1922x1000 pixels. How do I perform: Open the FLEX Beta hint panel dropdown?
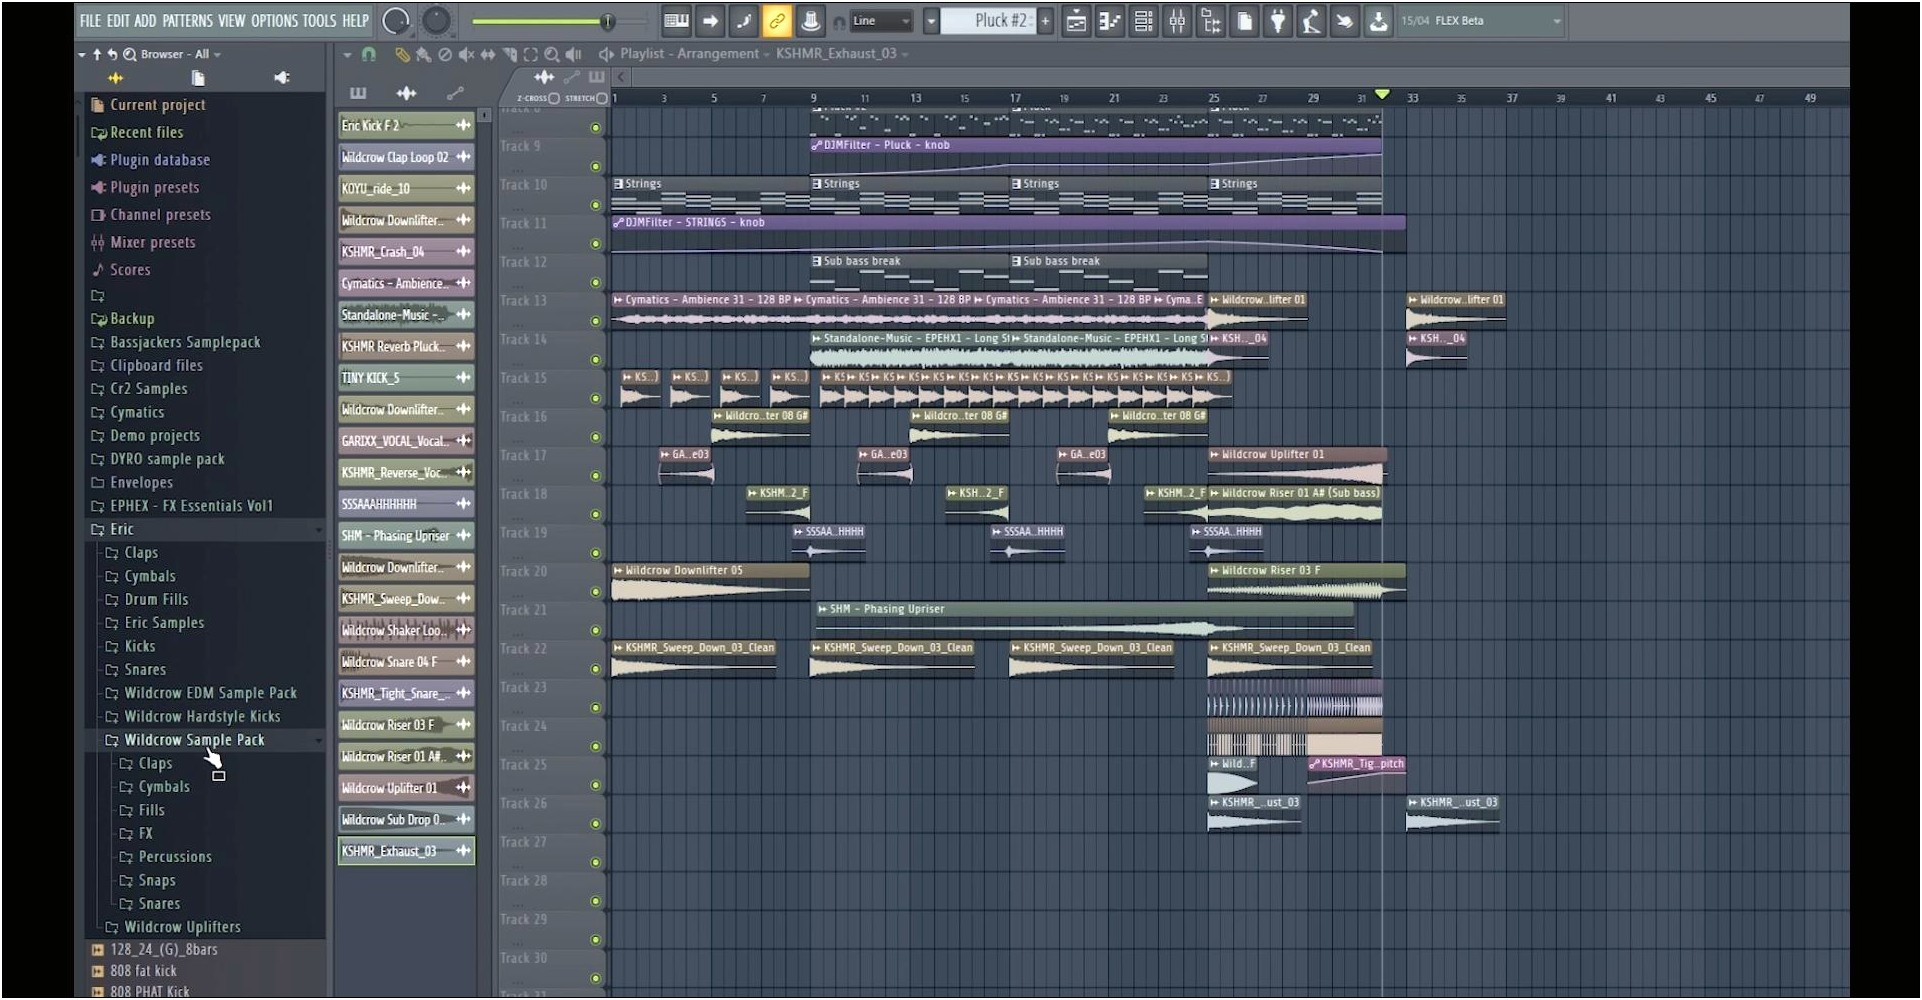(x=1557, y=21)
